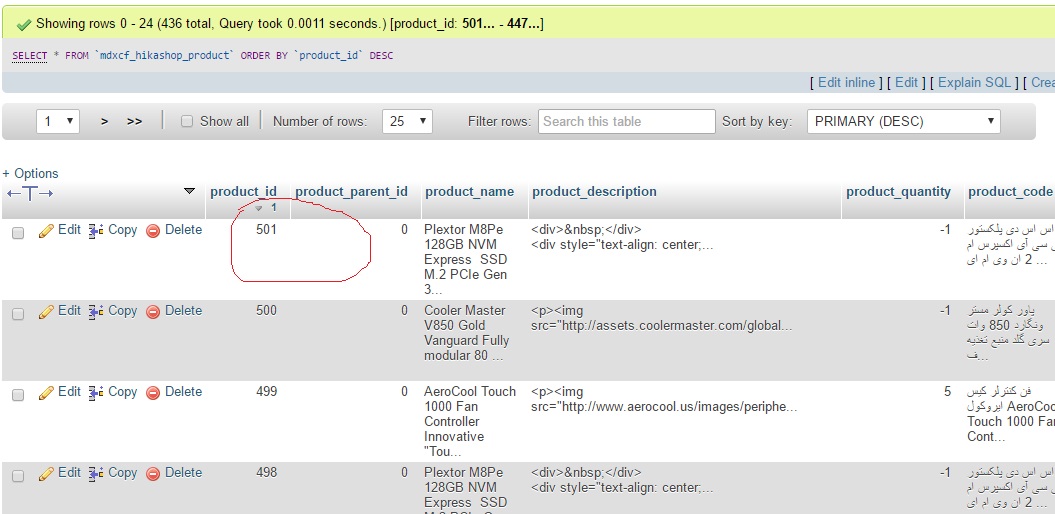Click the quantity value 5 for product 499
Viewport: 1055px width, 514px height.
[947, 392]
